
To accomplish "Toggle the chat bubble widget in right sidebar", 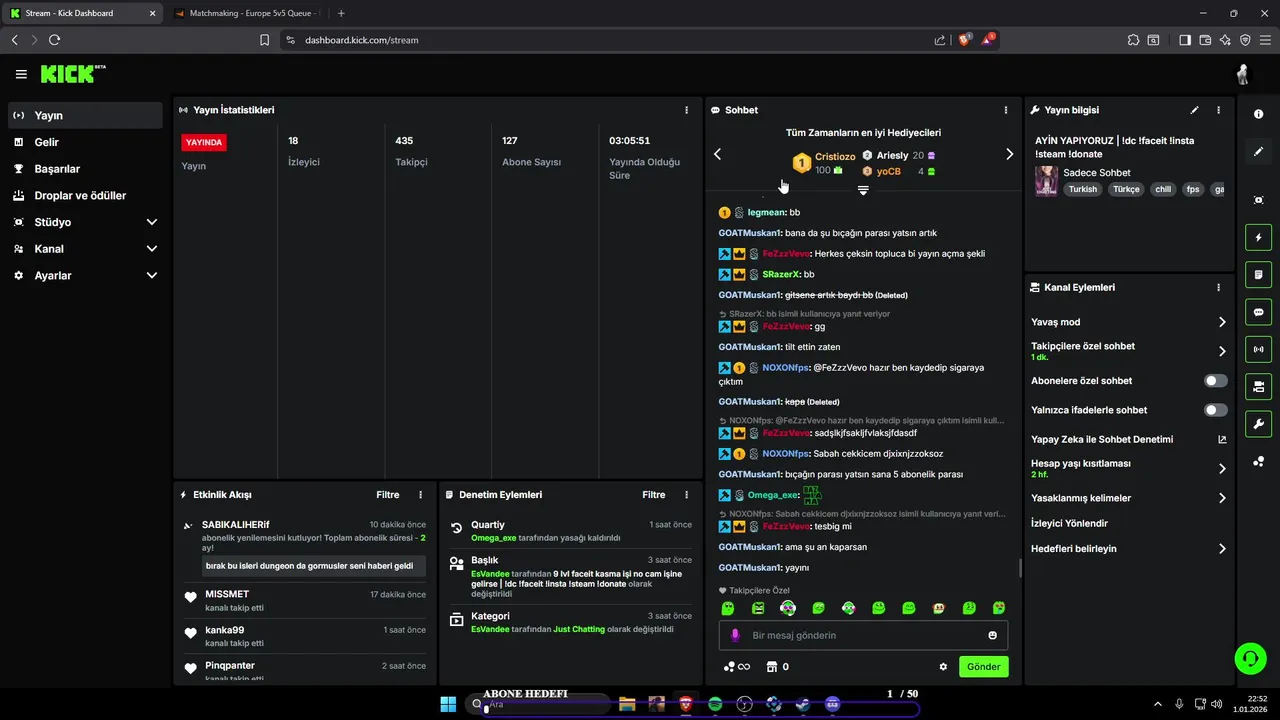I will click(x=1258, y=312).
